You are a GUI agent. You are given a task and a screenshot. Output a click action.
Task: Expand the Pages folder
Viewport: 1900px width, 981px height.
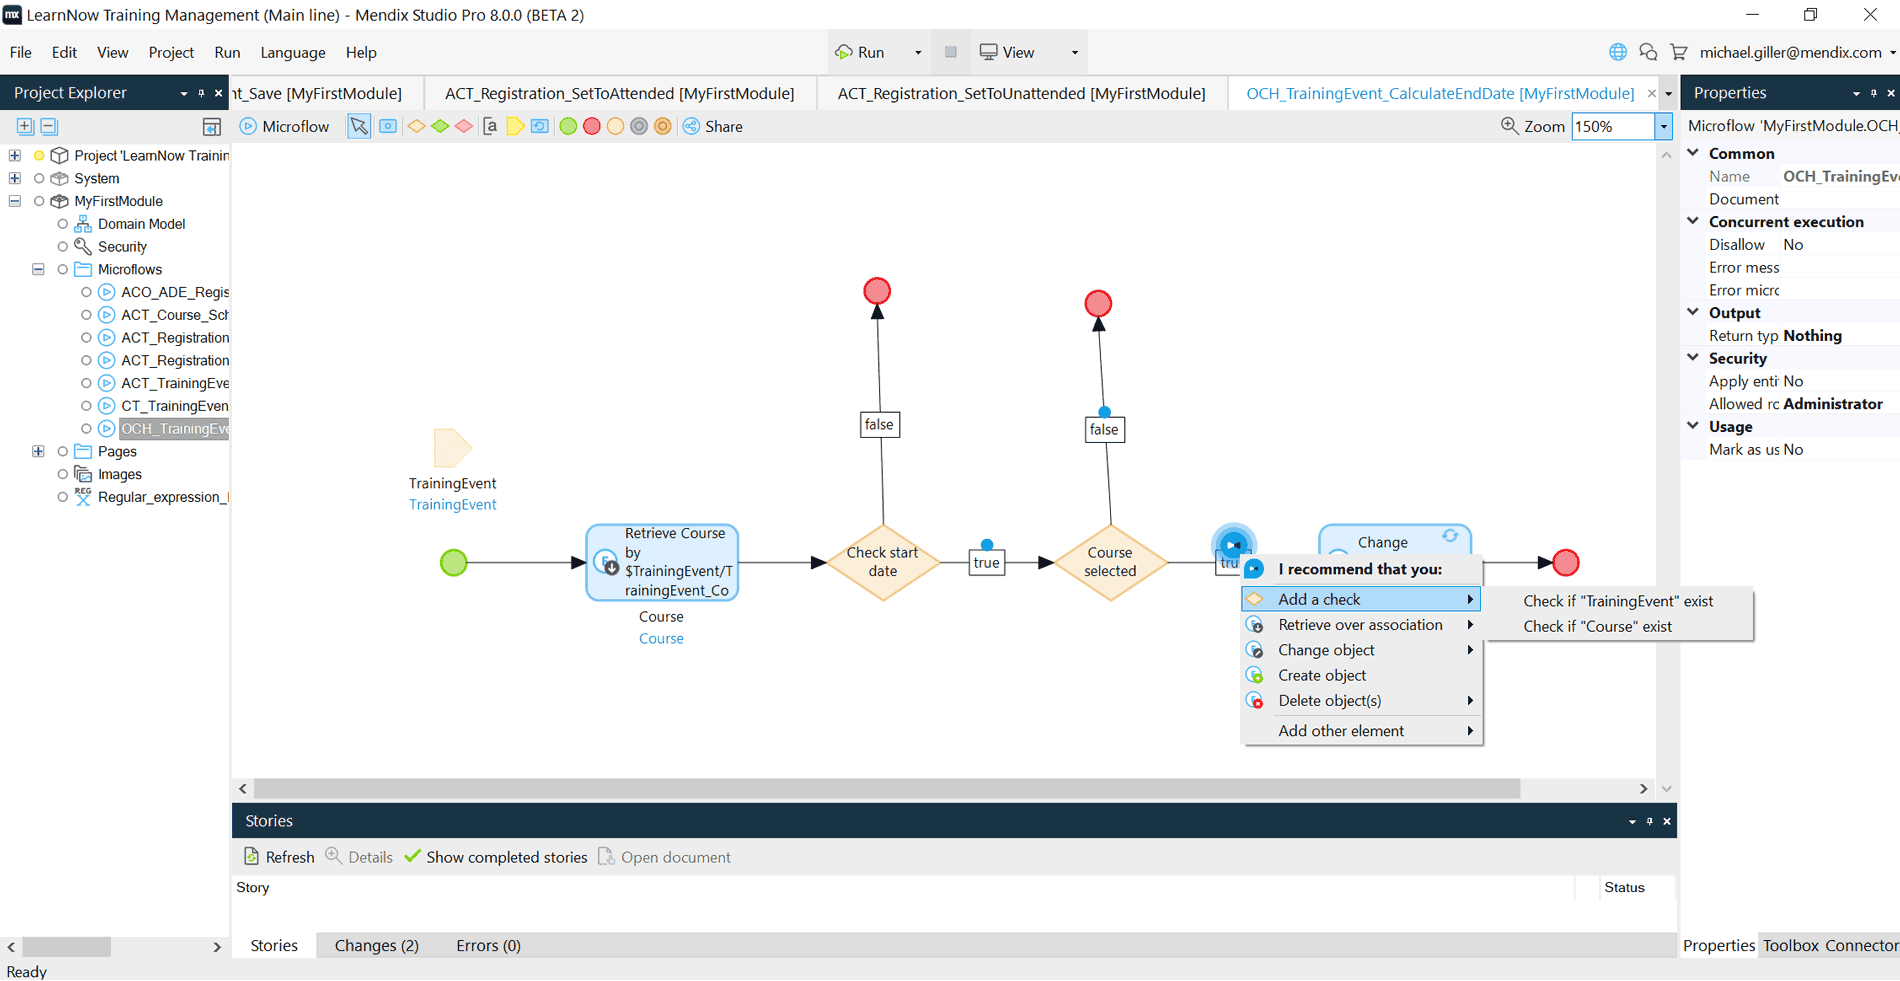click(x=38, y=451)
